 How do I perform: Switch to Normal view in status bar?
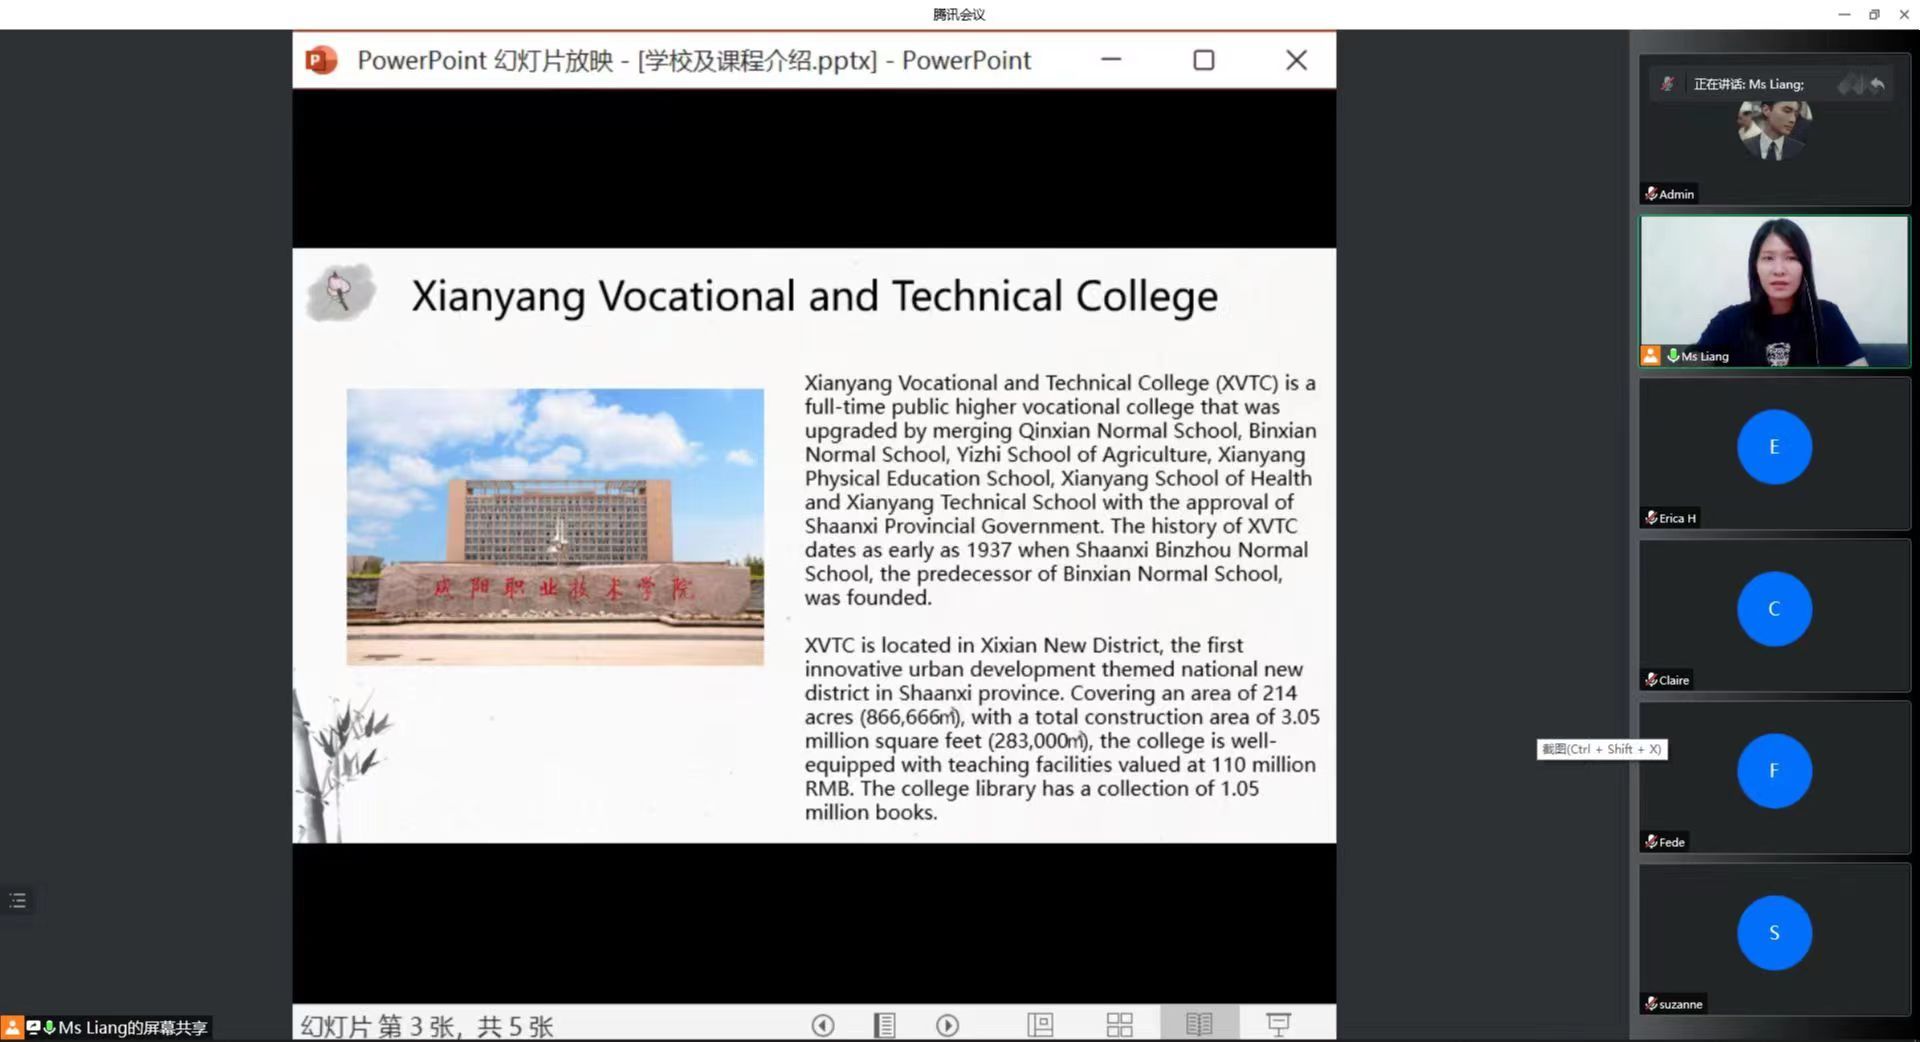pyautogui.click(x=1040, y=1025)
